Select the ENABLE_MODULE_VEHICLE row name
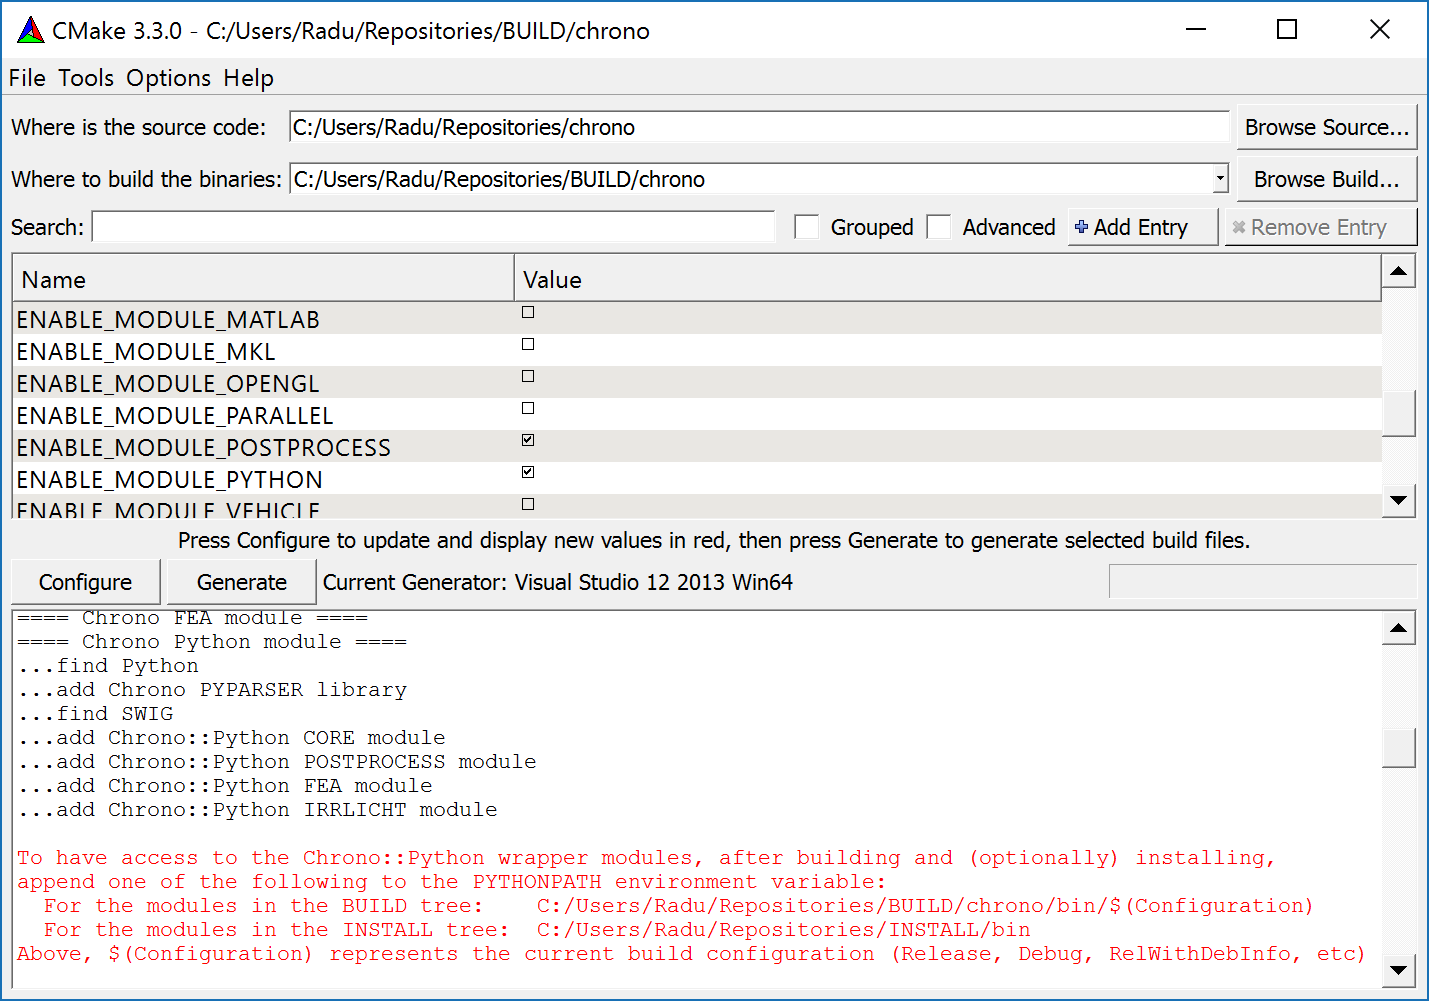1429x1001 pixels. [168, 509]
